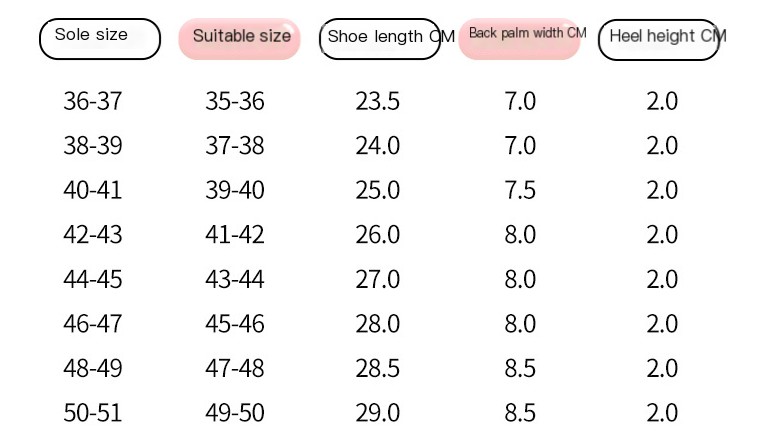Click suitable size 43-44 value
The height and width of the screenshot is (448, 767).
tap(235, 279)
